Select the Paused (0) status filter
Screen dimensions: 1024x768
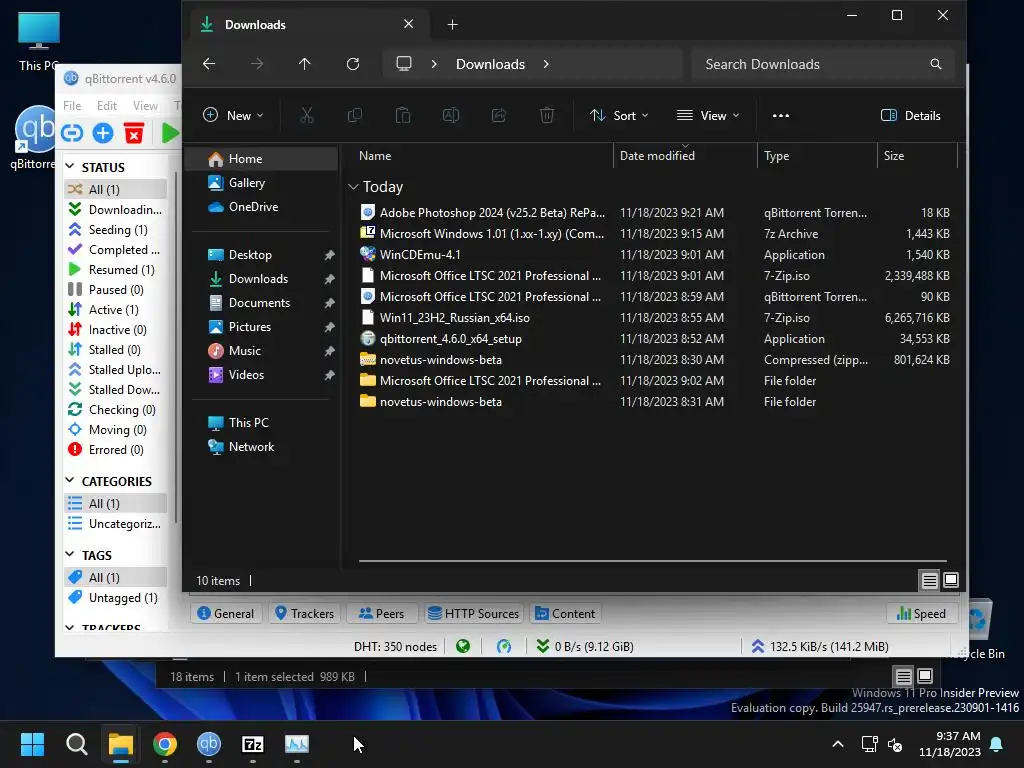(116, 289)
